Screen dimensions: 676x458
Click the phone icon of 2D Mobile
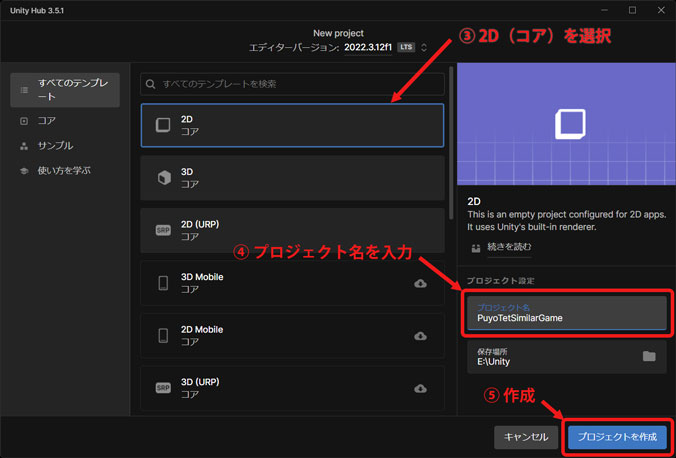[x=163, y=336]
